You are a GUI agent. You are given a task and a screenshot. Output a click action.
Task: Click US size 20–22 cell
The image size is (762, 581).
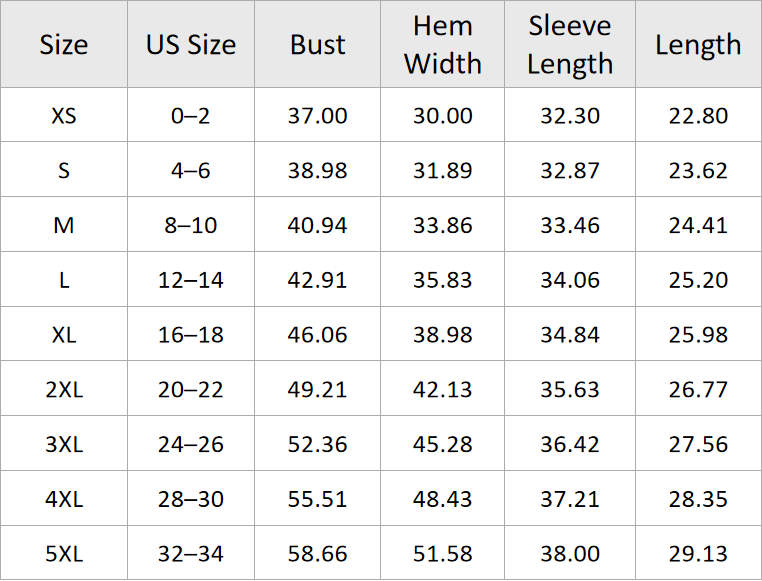pyautogui.click(x=191, y=390)
